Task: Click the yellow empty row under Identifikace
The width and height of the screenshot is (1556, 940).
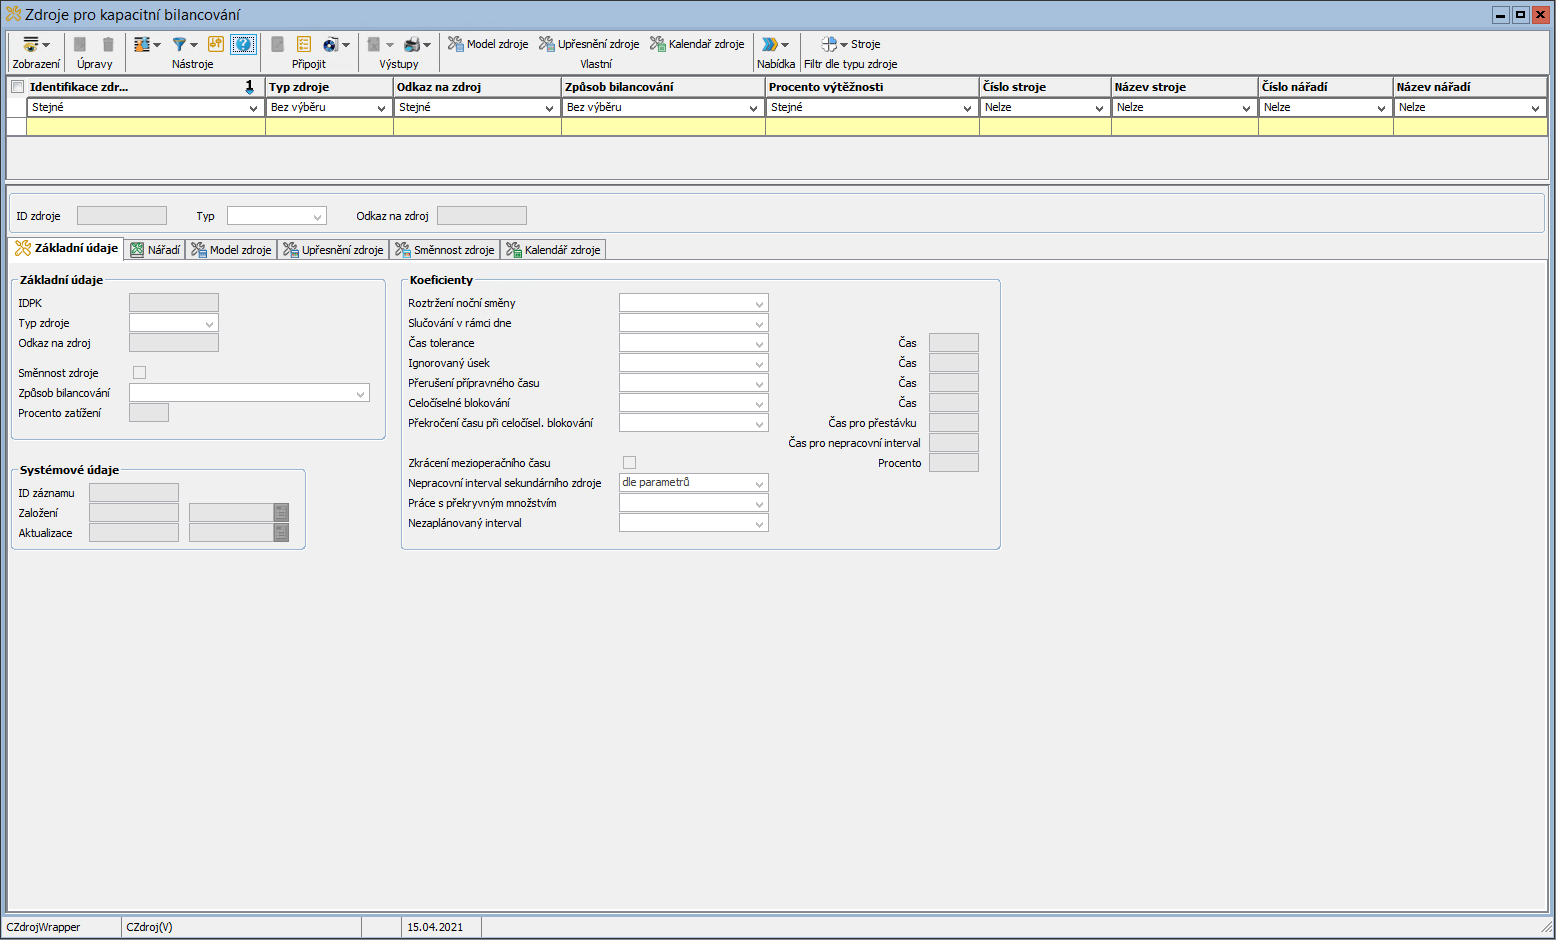Action: click(145, 127)
